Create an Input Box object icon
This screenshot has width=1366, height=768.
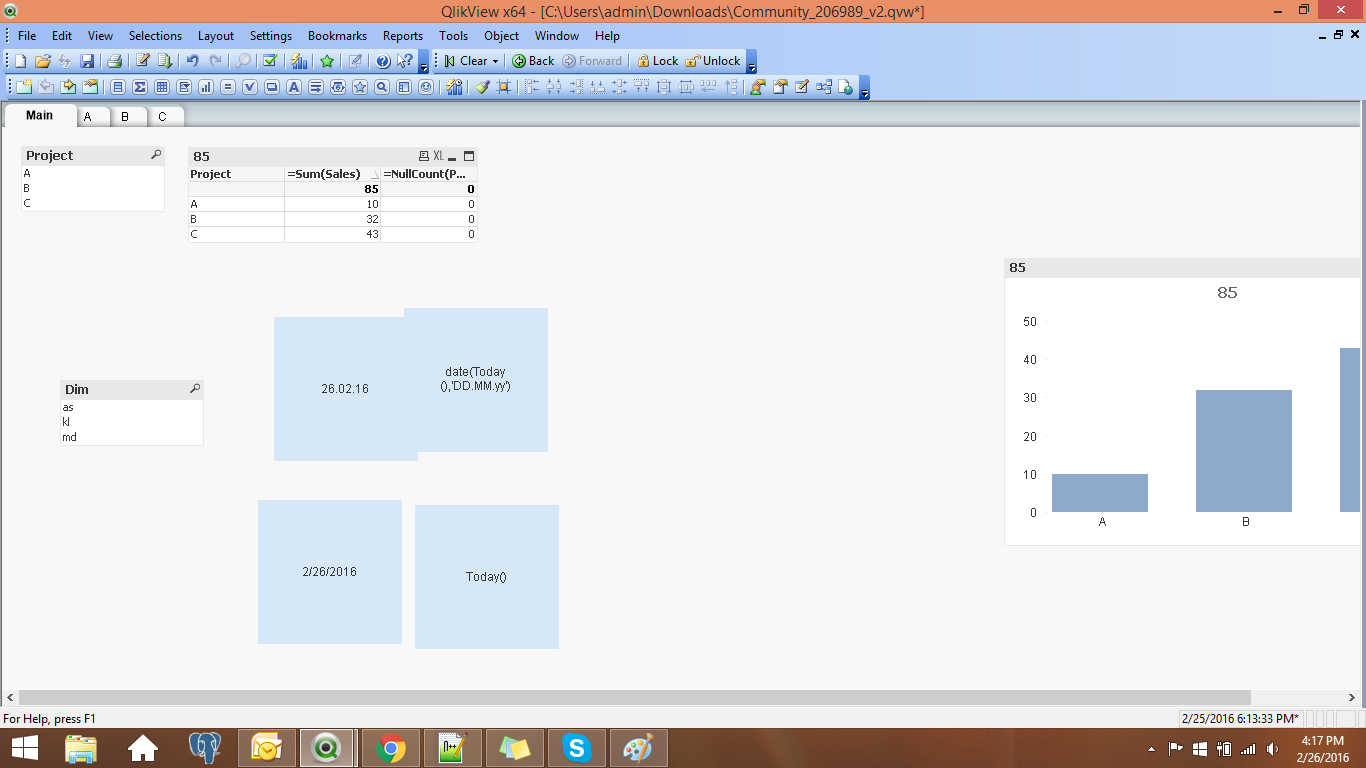[228, 87]
